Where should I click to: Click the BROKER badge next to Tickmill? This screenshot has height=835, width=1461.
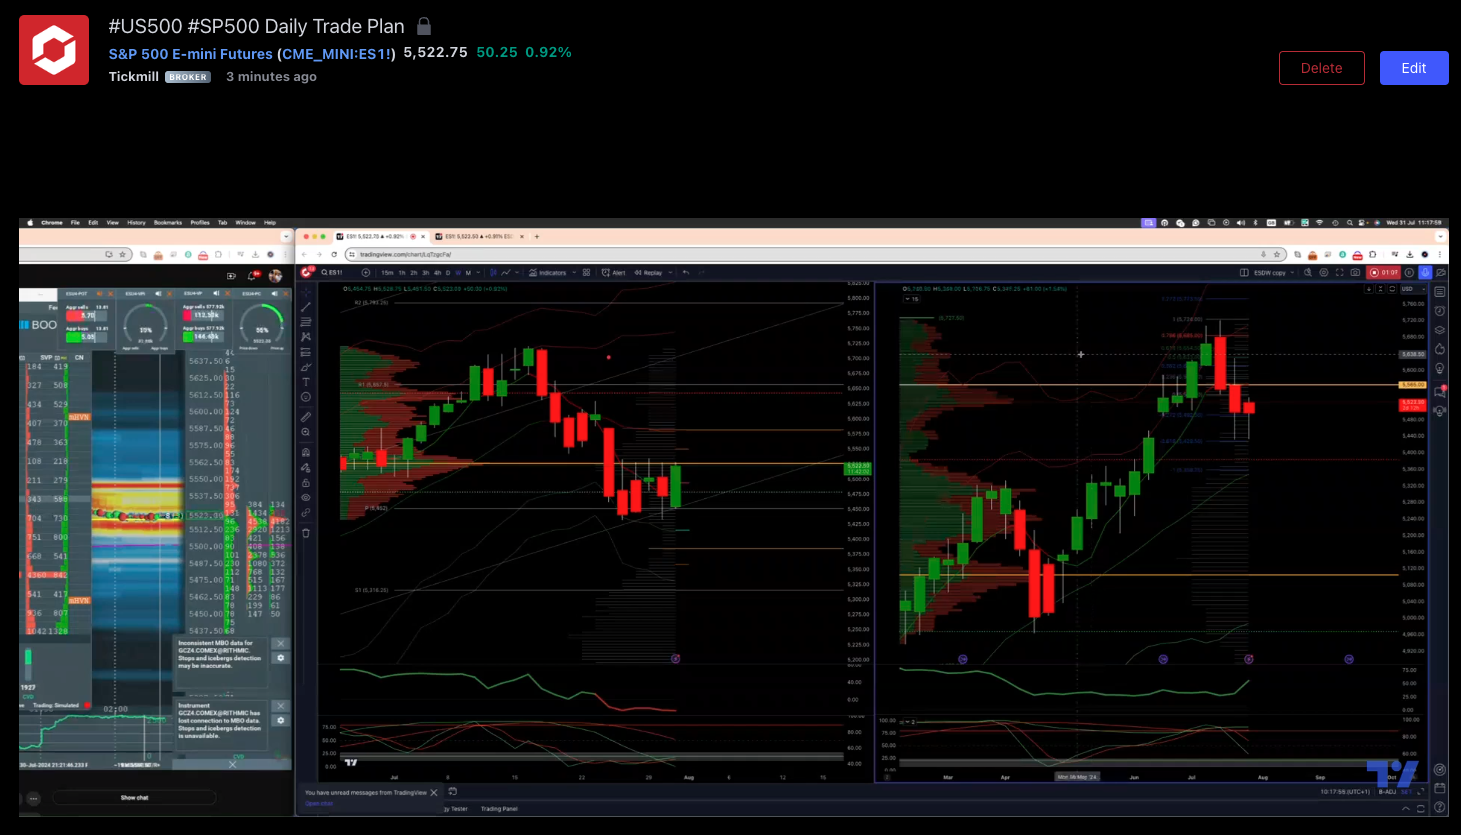click(188, 77)
